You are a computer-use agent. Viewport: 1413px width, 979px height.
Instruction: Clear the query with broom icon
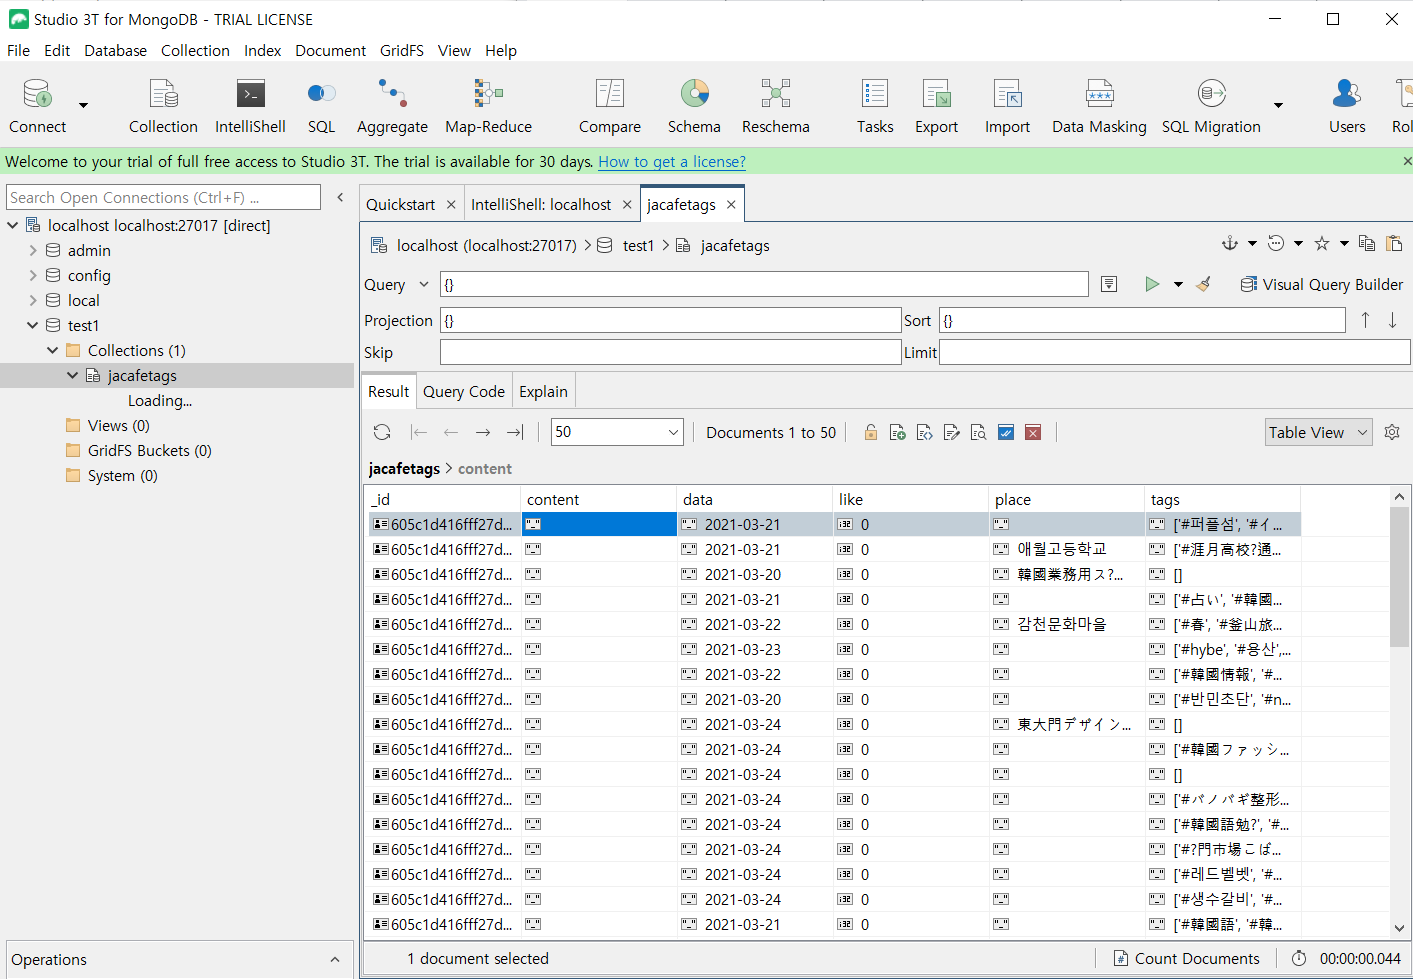(x=1204, y=284)
